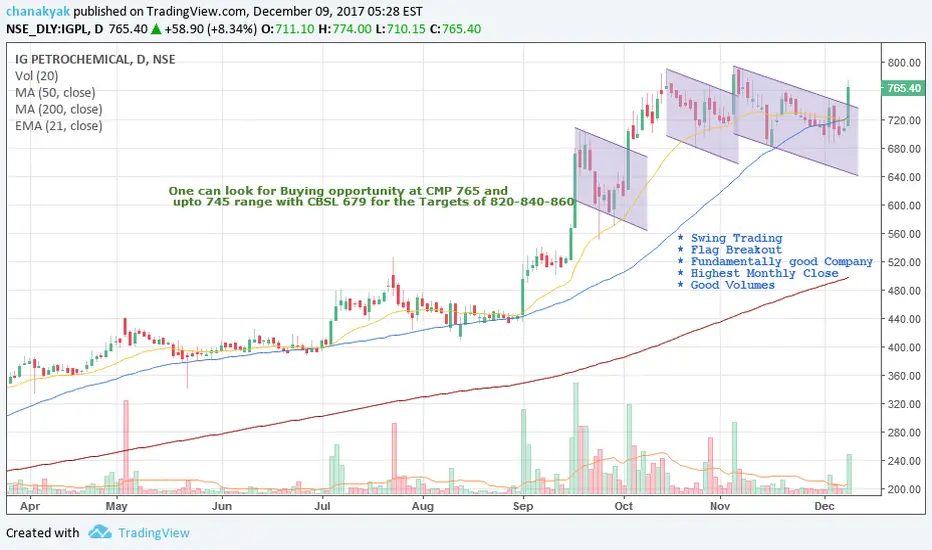932x550 pixels.
Task: Click the Jul label on time axis
Action: pos(322,506)
